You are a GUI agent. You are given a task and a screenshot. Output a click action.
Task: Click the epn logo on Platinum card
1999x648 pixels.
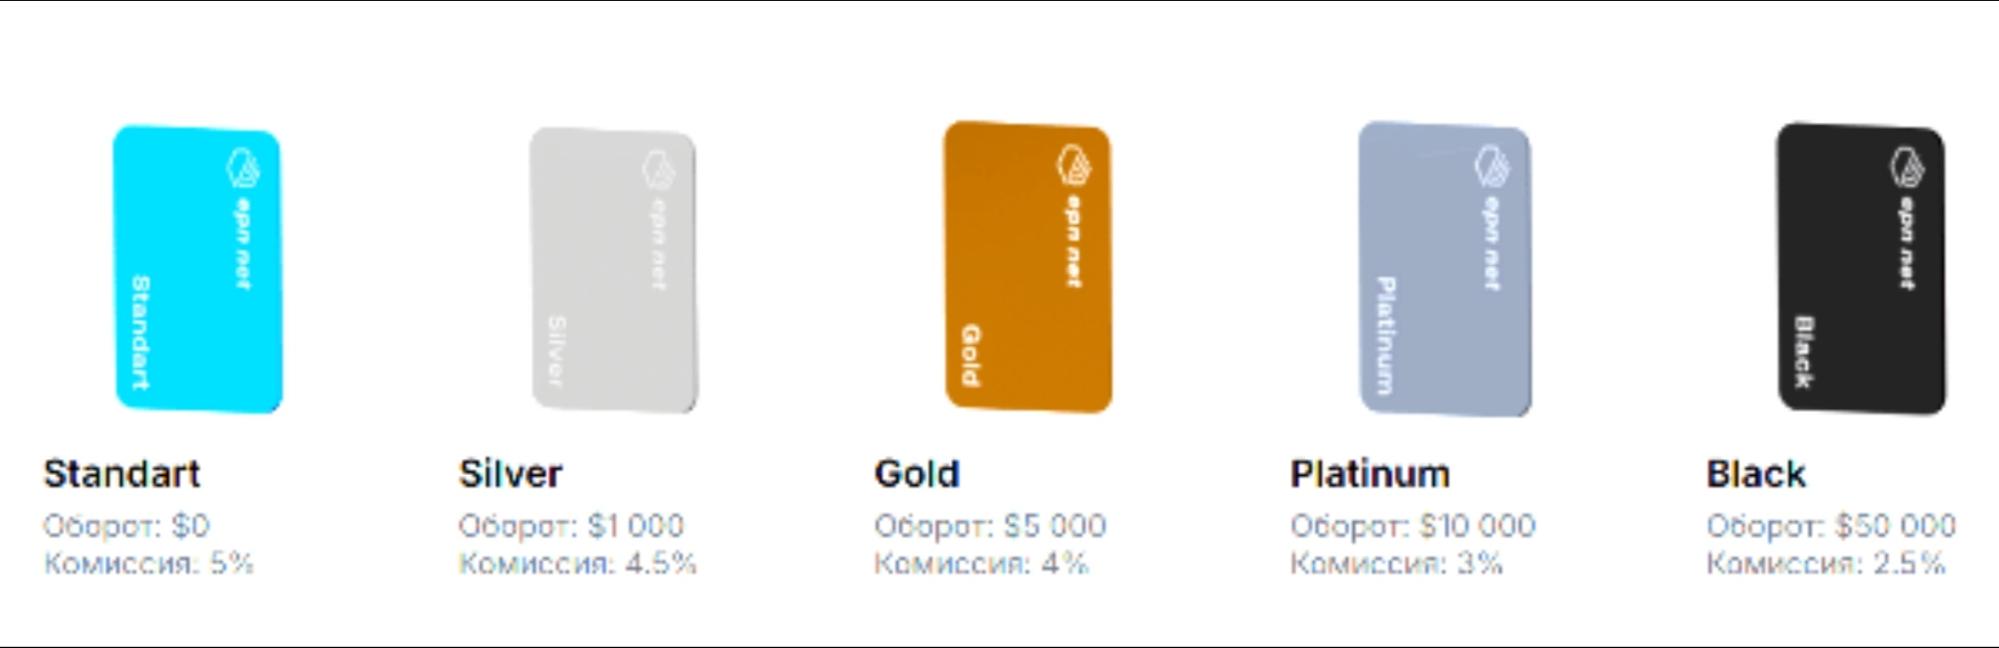point(1492,166)
